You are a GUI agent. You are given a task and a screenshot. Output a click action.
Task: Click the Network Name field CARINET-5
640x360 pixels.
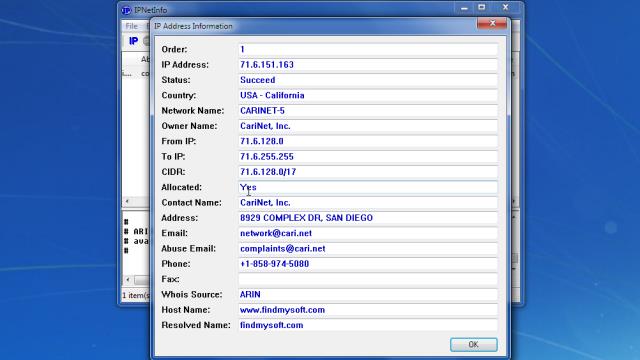368,111
